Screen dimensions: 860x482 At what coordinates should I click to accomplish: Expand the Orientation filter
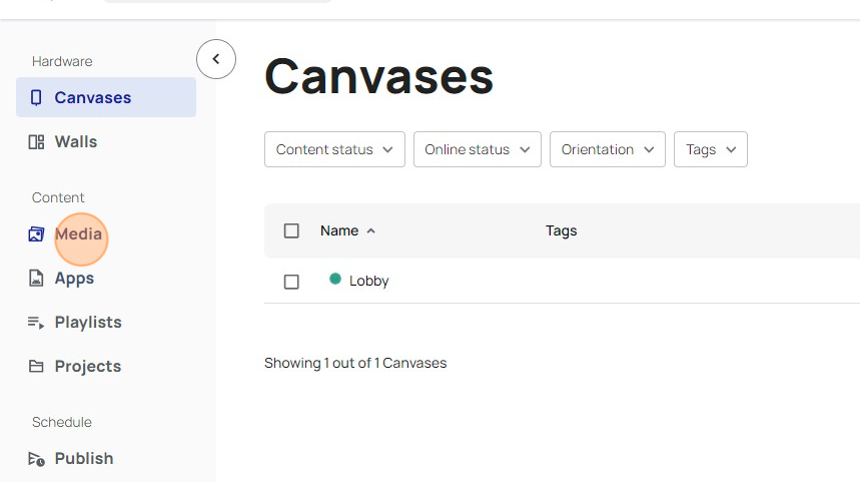[608, 149]
